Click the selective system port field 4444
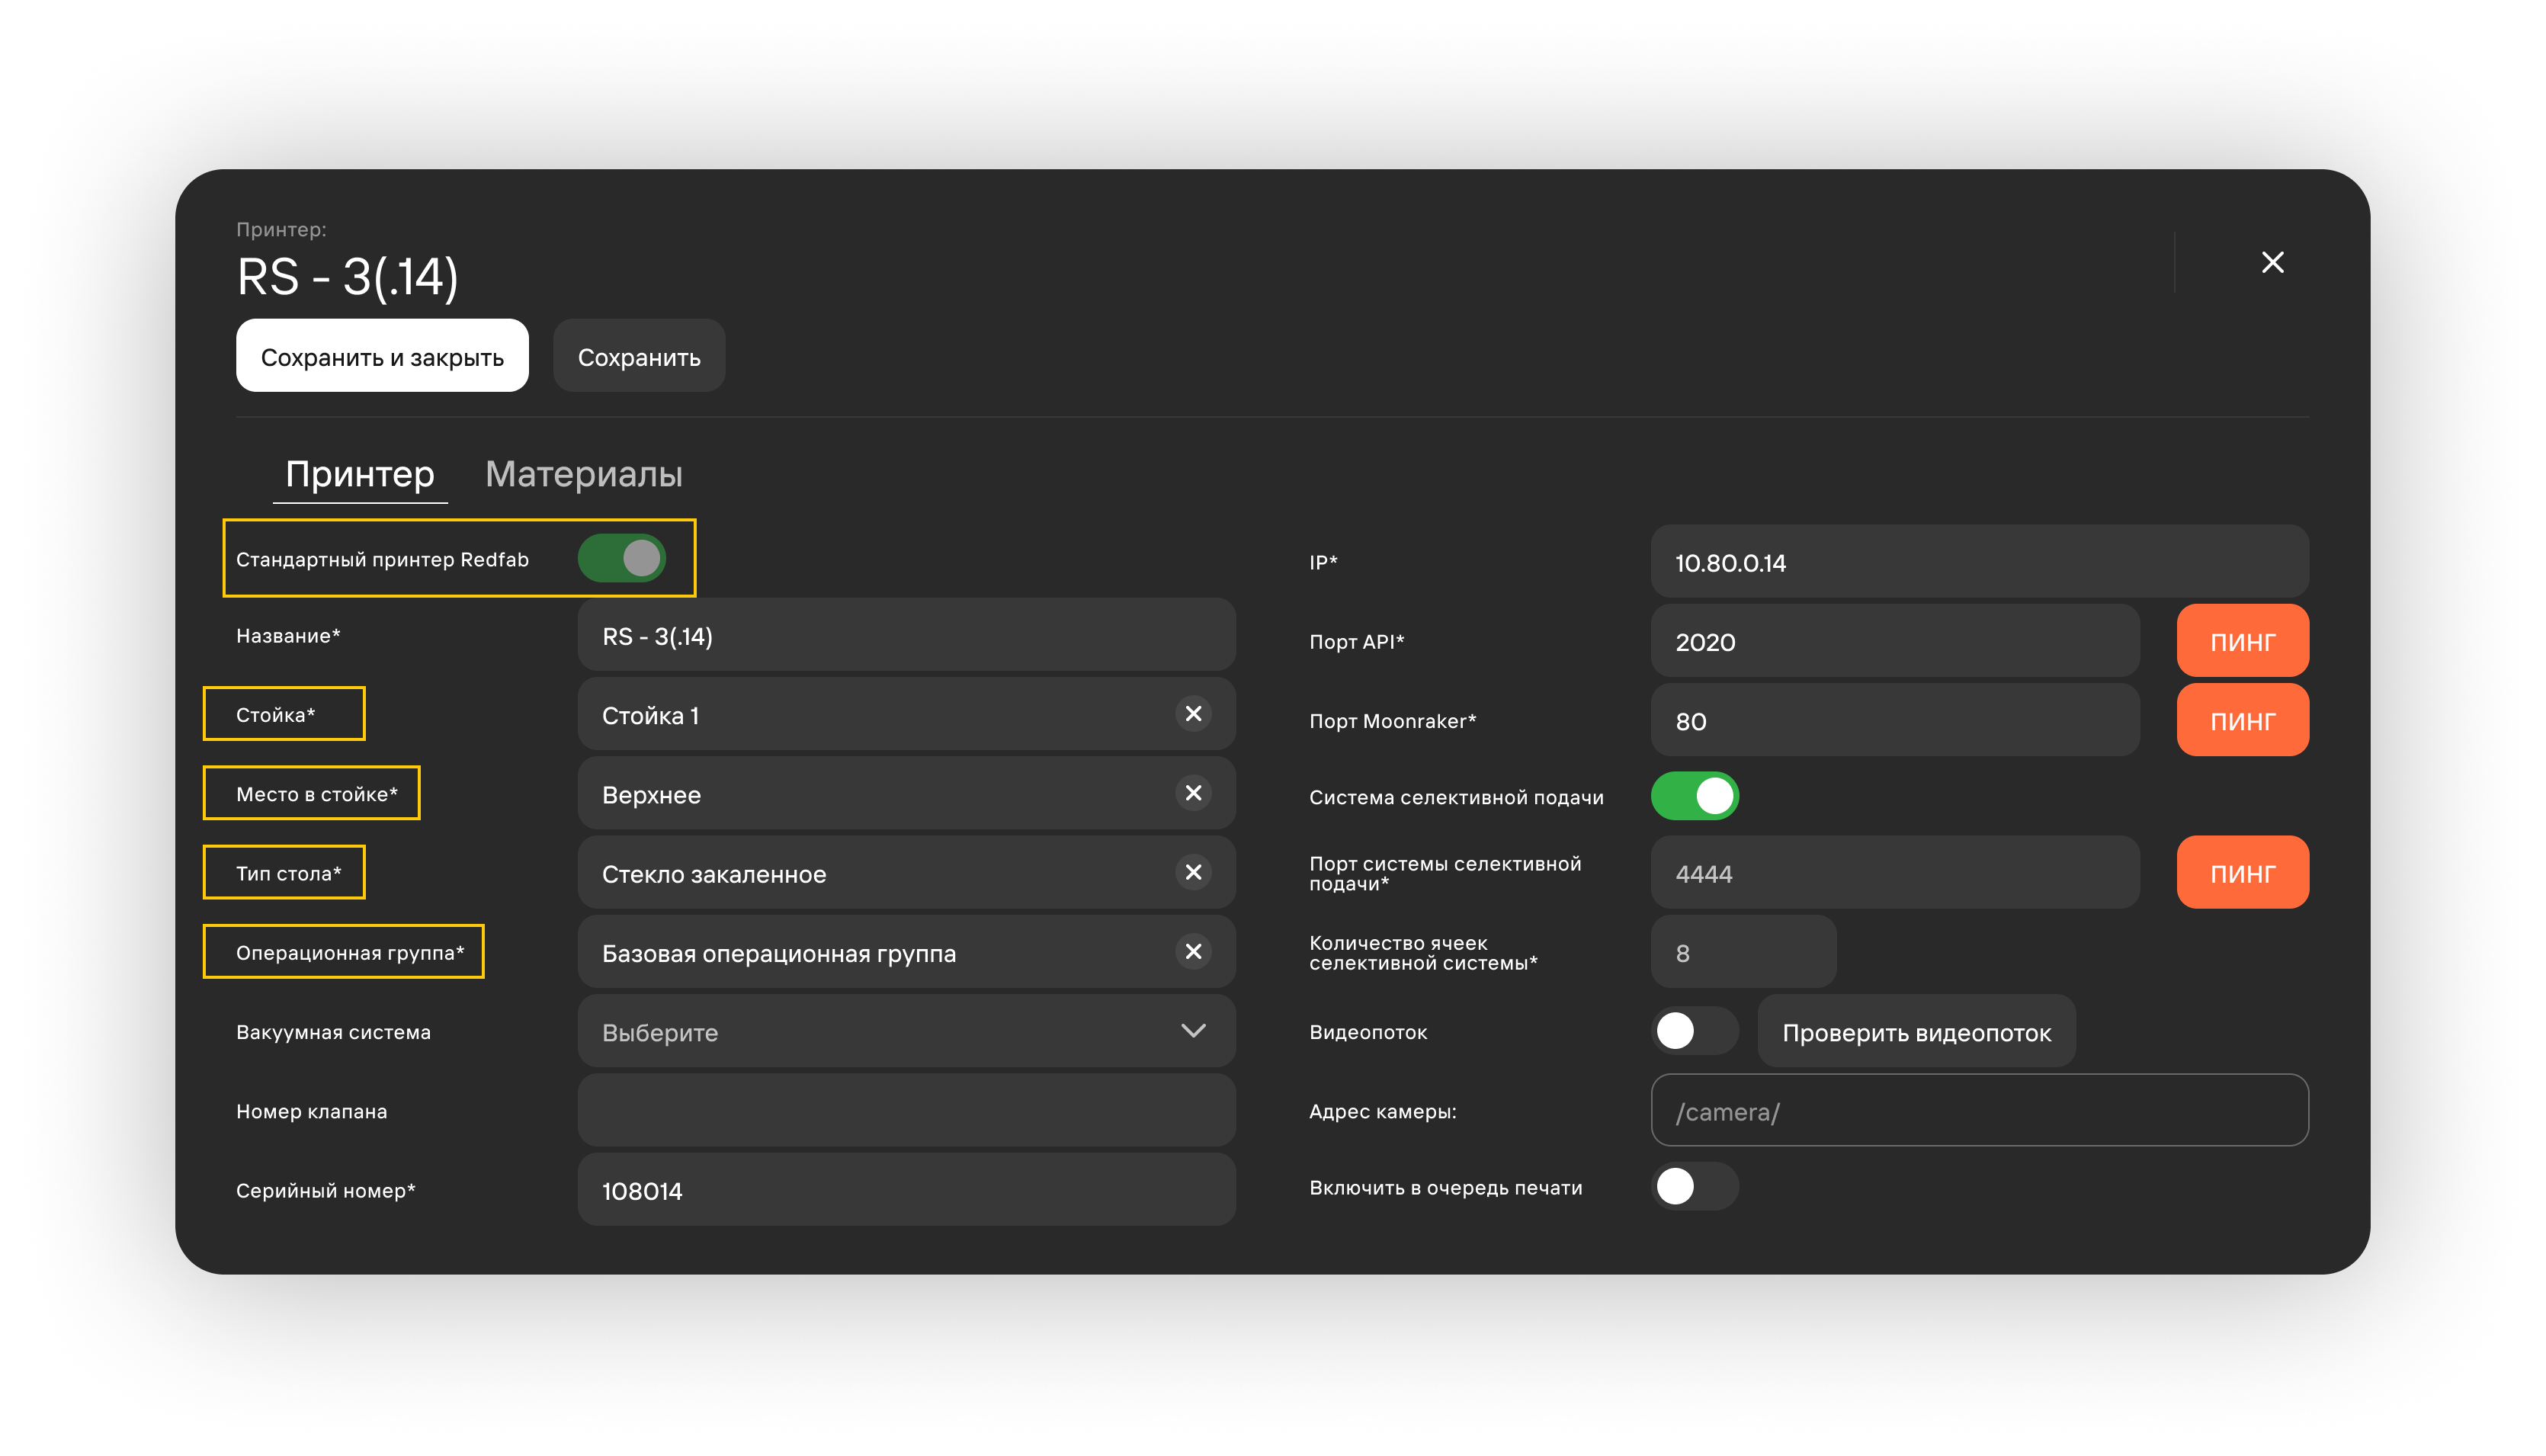This screenshot has width=2546, height=1456. (1894, 873)
